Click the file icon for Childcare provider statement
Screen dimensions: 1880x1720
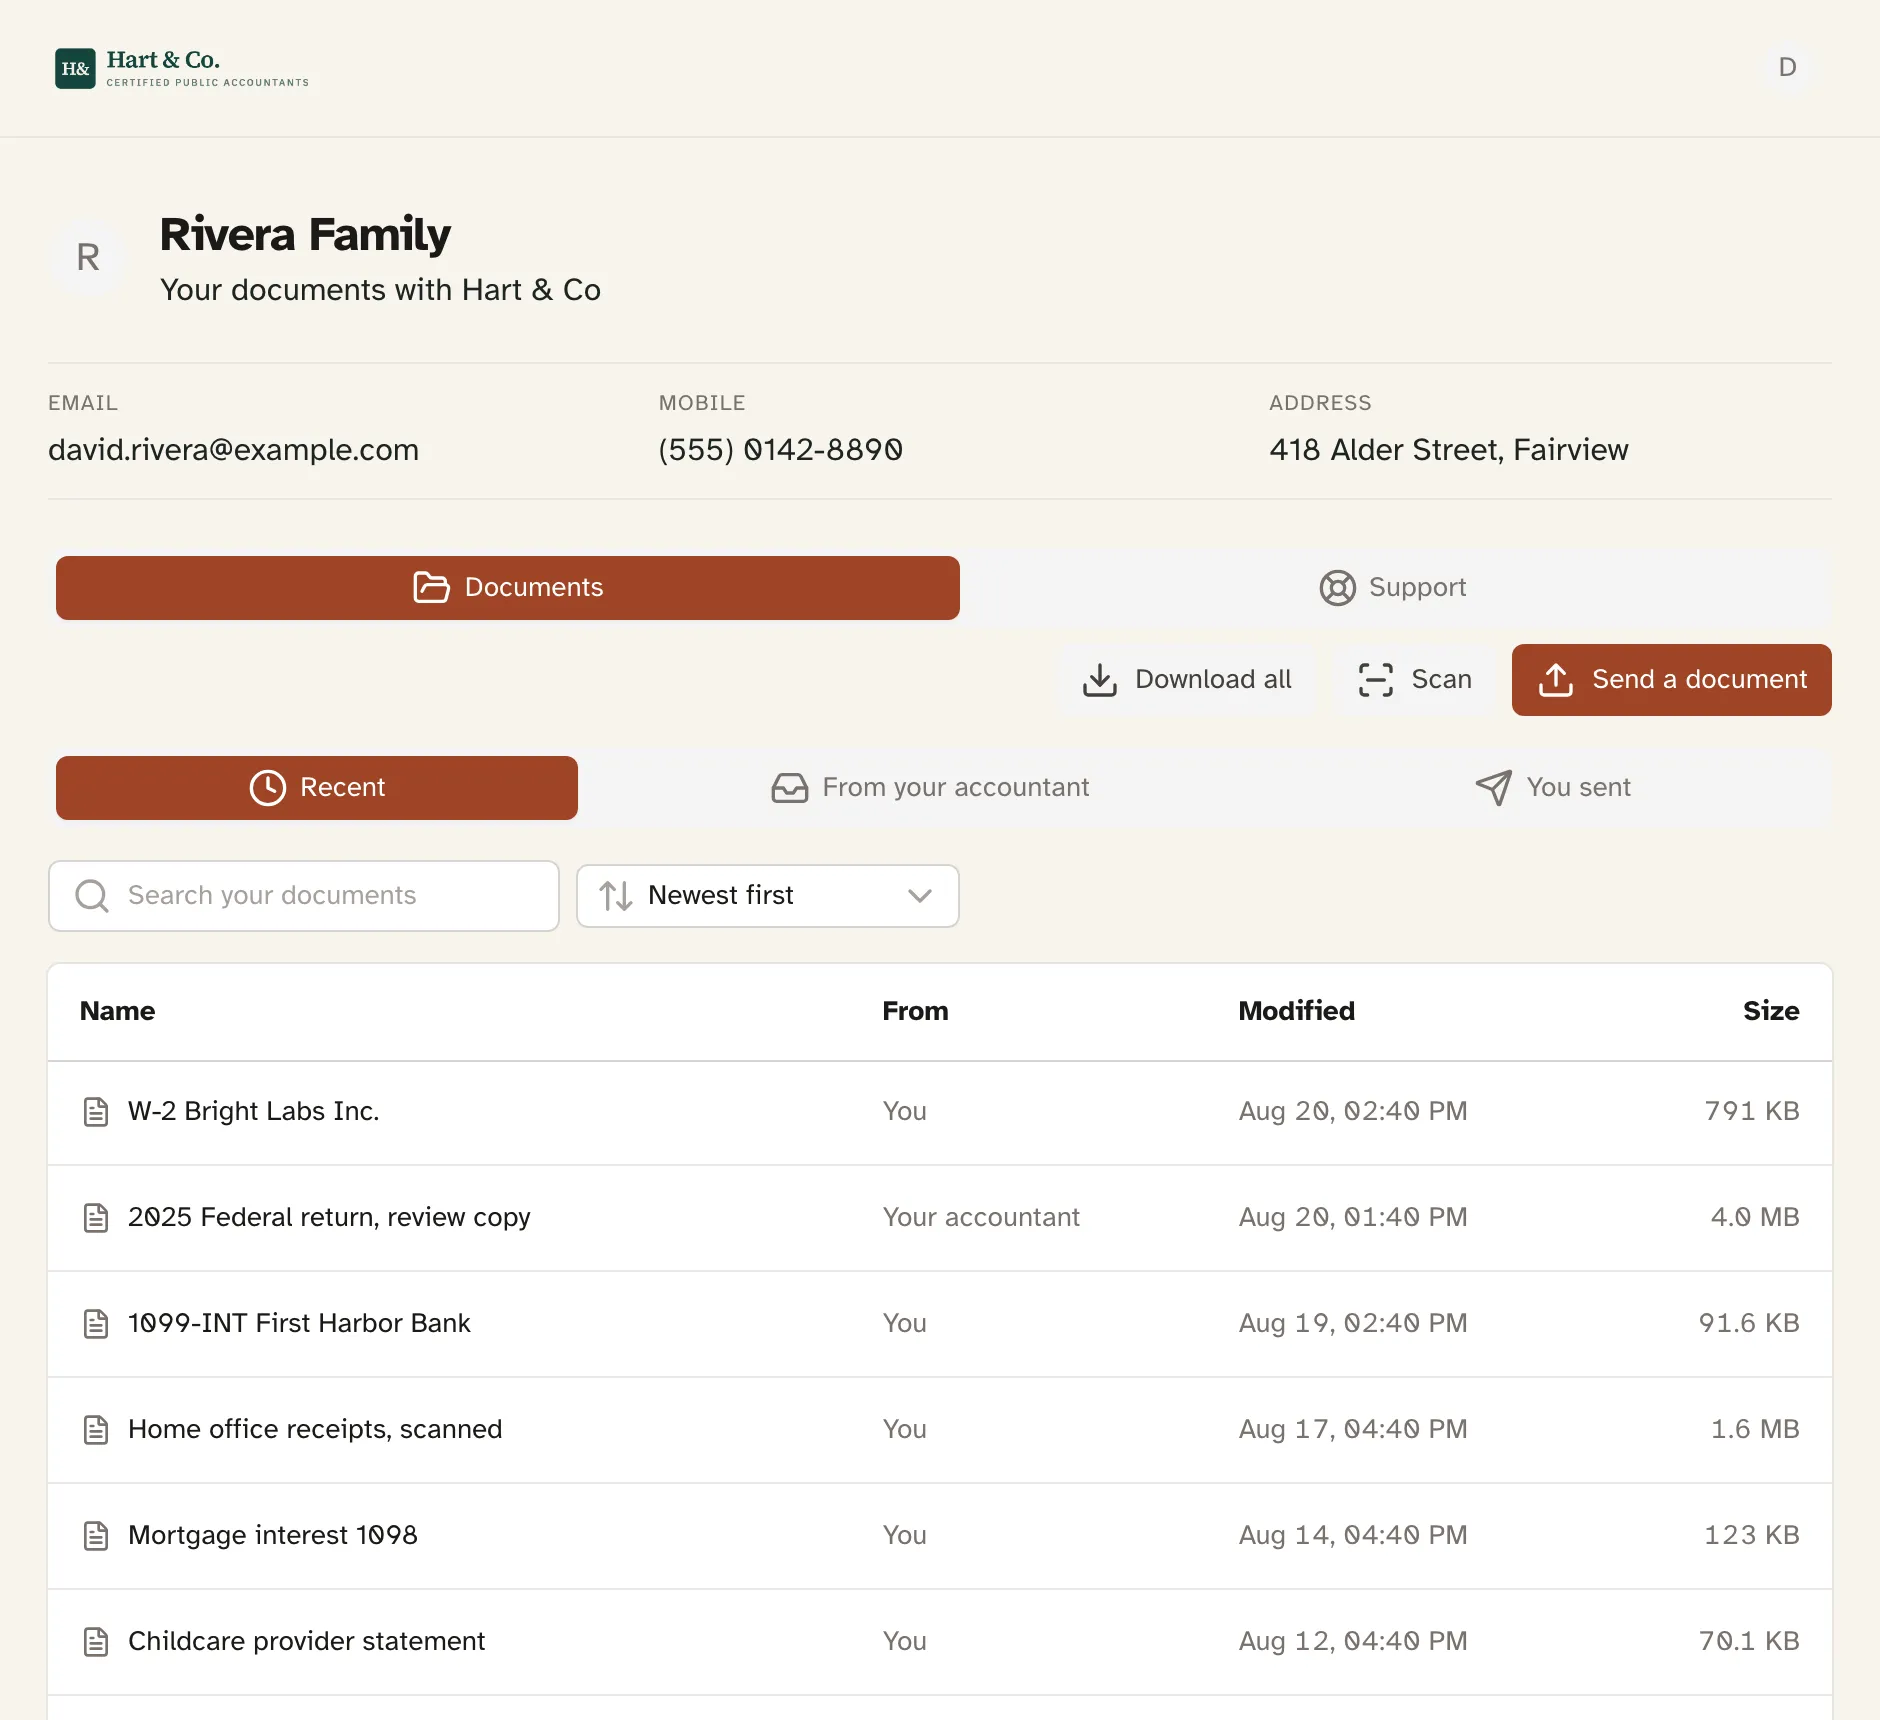[96, 1642]
